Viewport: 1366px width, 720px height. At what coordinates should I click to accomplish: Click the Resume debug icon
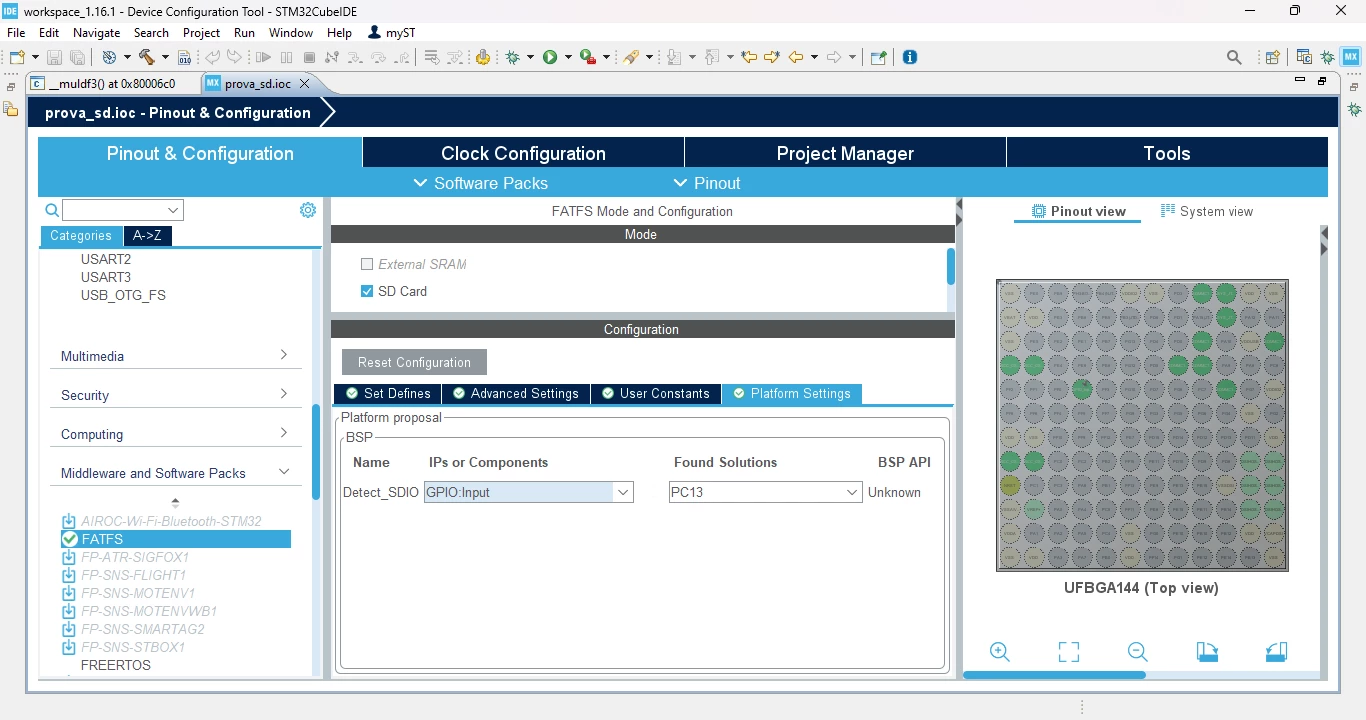(264, 57)
